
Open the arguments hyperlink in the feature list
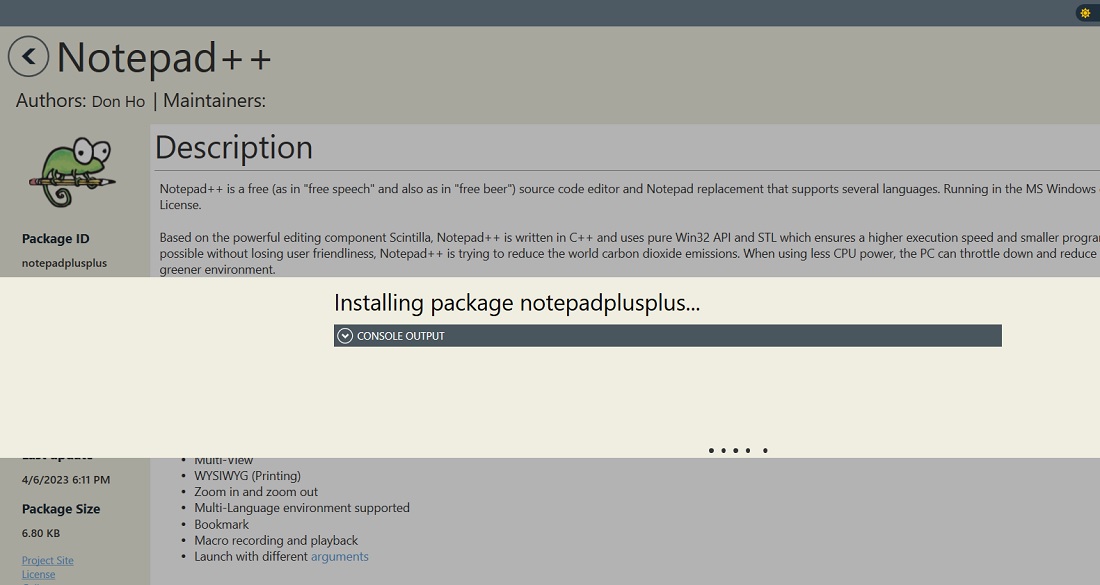tap(339, 556)
